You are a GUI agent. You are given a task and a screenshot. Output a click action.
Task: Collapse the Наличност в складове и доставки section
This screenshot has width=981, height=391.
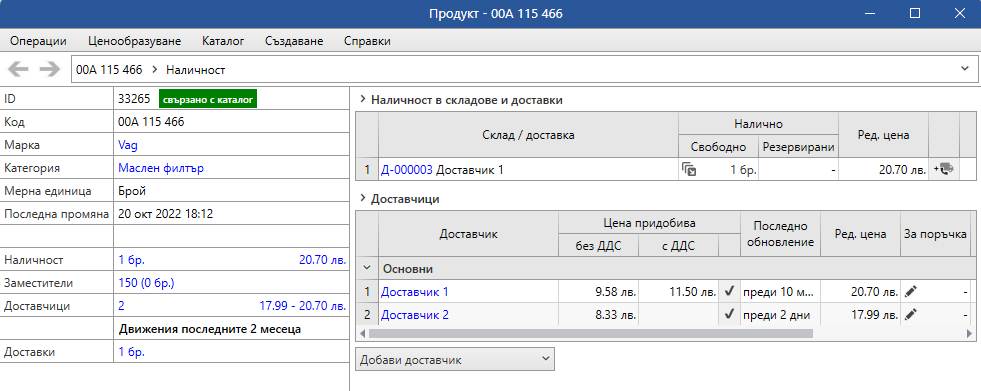coord(362,99)
